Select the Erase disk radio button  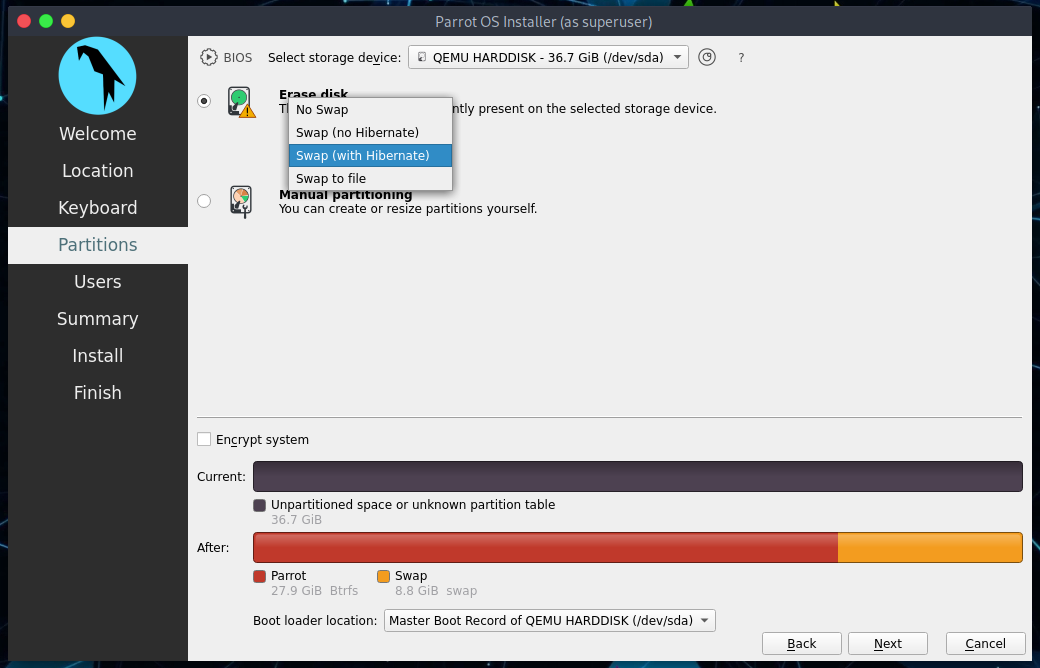(204, 101)
